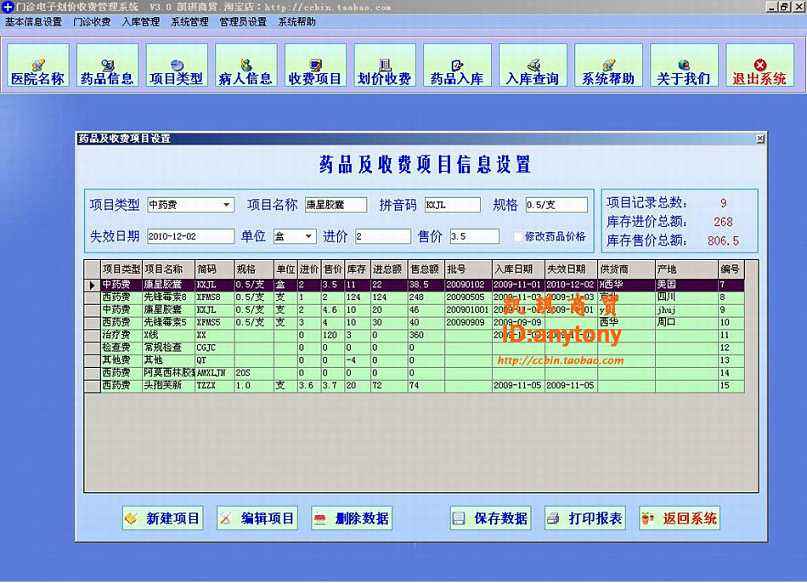The width and height of the screenshot is (807, 583).
Task: Open the 管理员设置 menu
Action: point(243,21)
